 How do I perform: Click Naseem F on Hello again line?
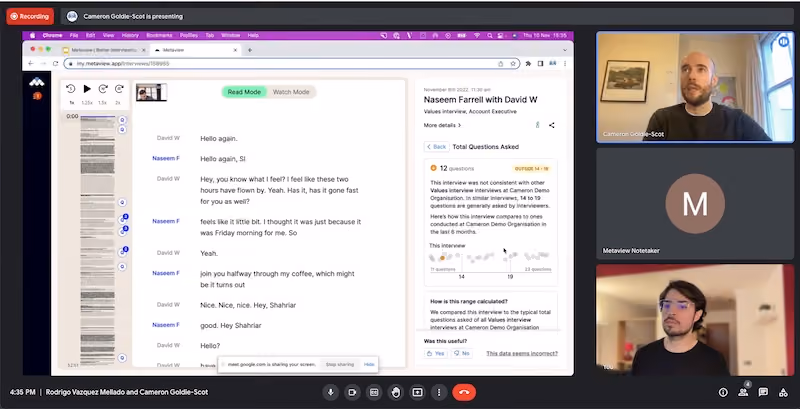(x=166, y=159)
